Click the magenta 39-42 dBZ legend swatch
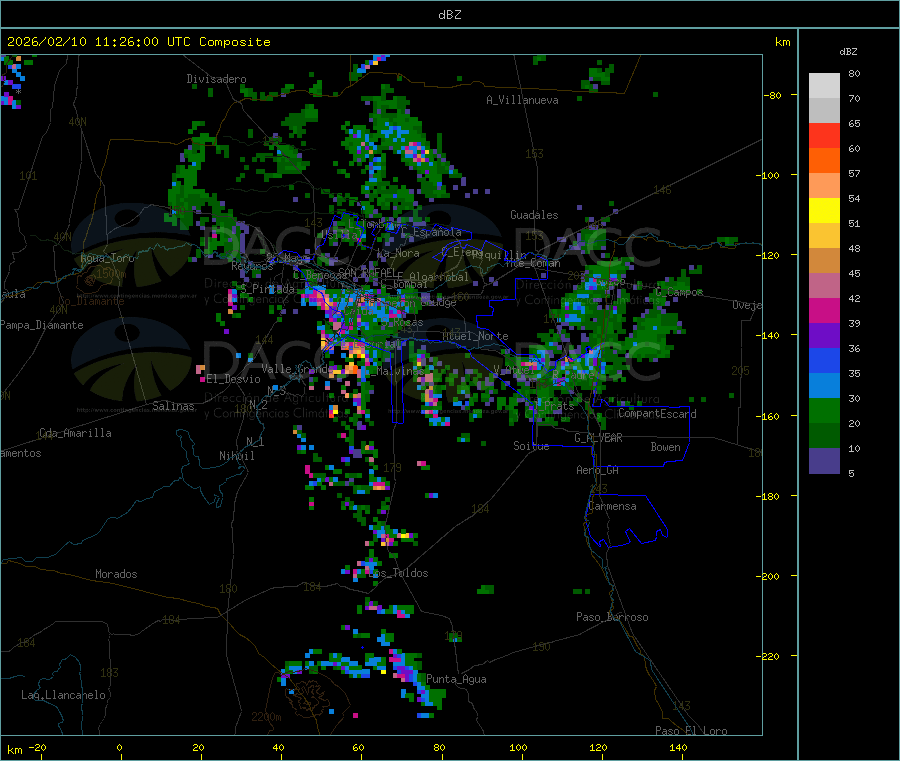900x761 pixels. pos(824,310)
